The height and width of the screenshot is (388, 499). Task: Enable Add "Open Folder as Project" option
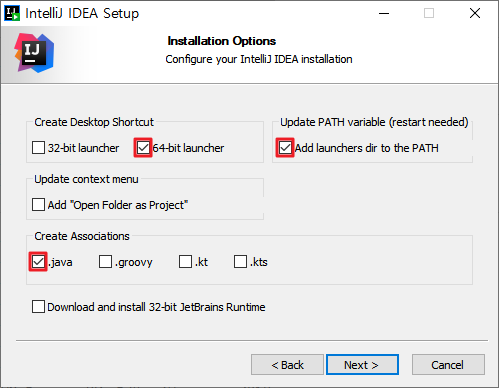[38, 205]
